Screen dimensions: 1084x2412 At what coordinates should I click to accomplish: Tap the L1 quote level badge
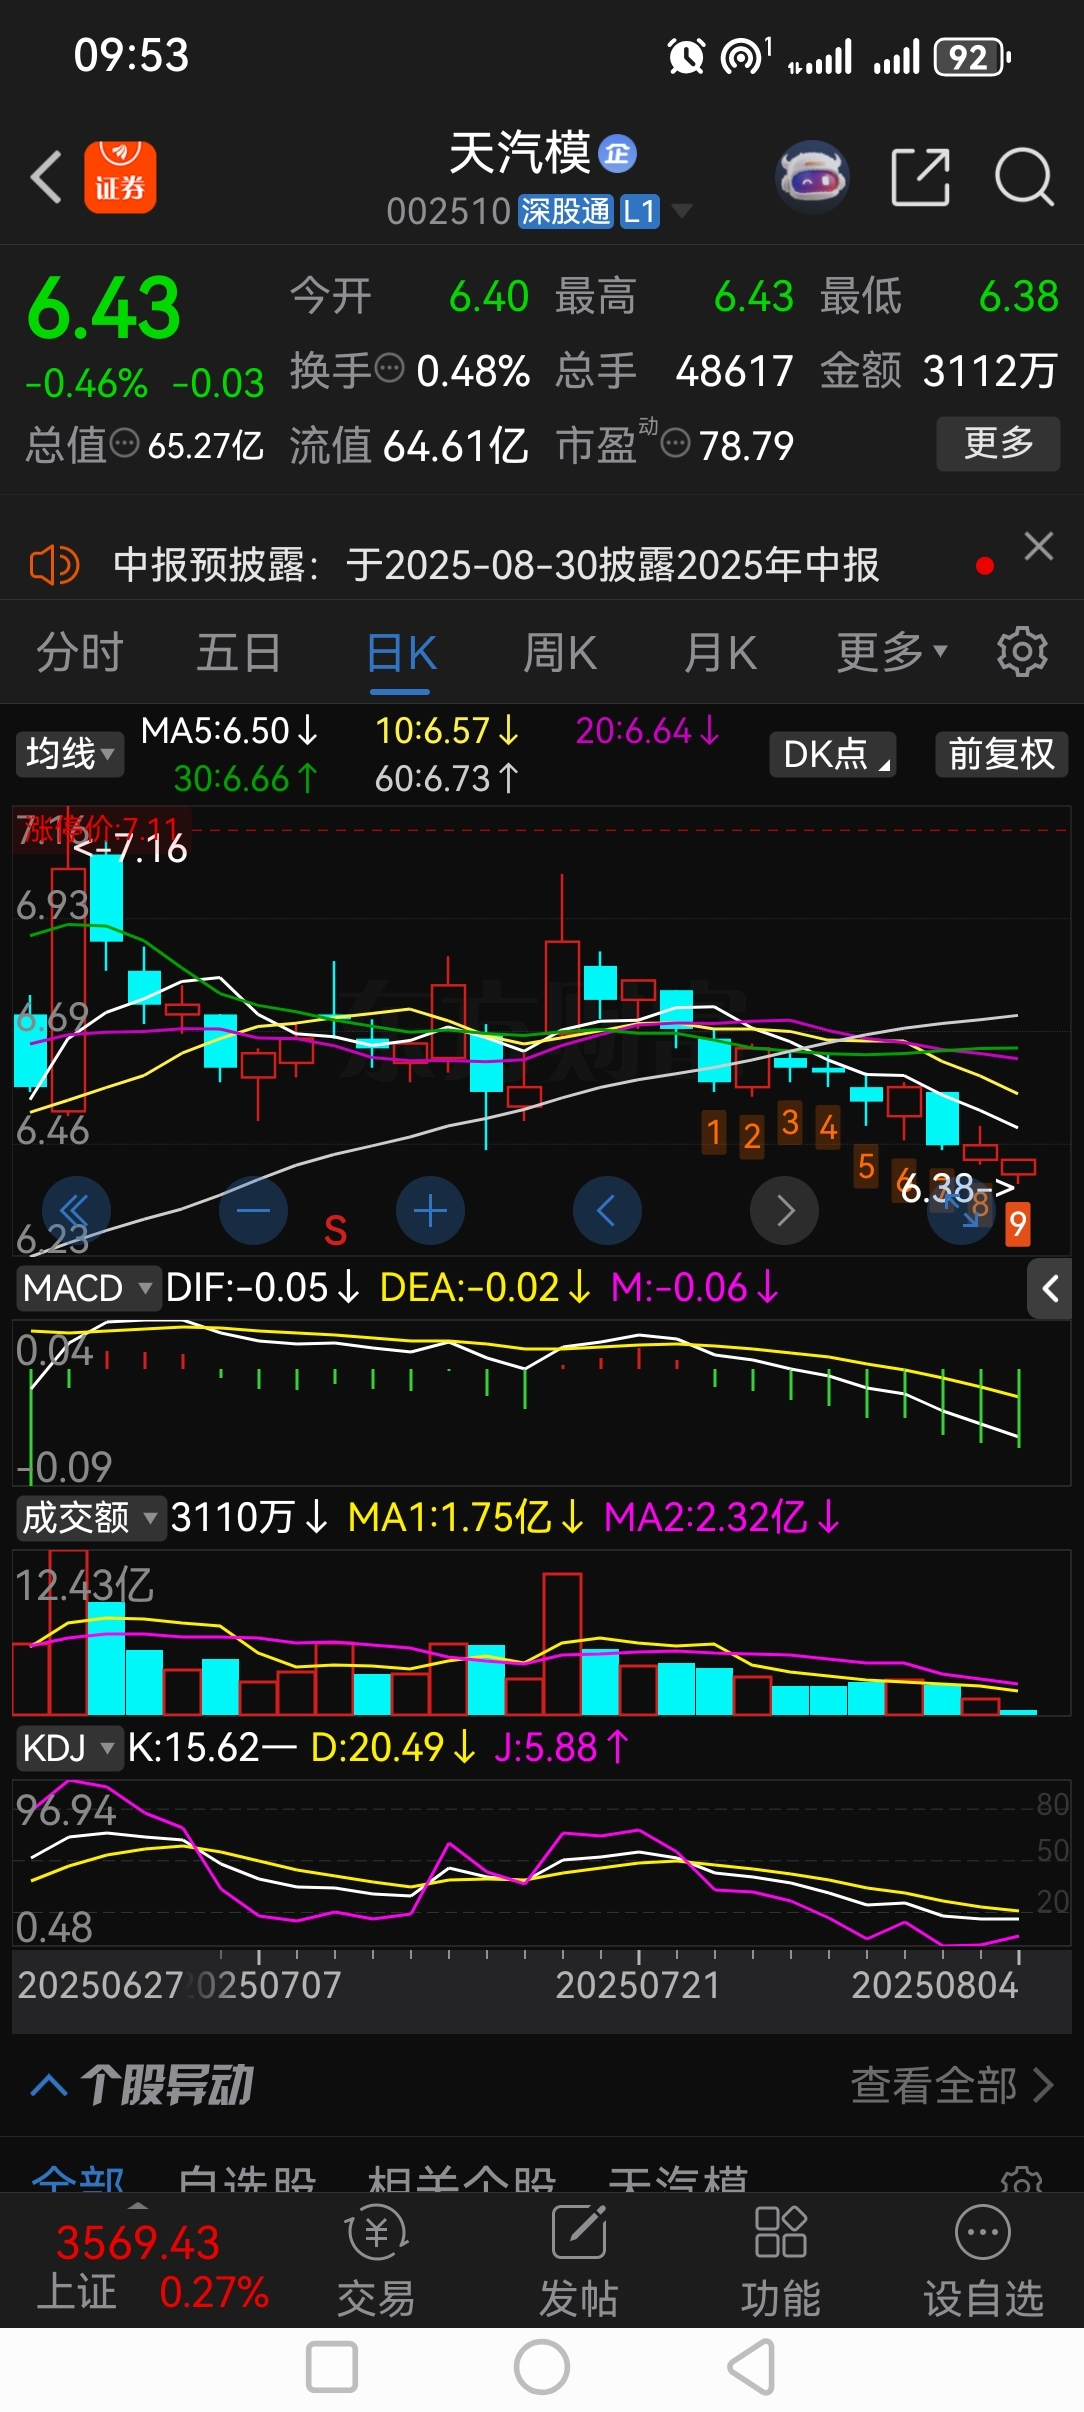tap(639, 211)
